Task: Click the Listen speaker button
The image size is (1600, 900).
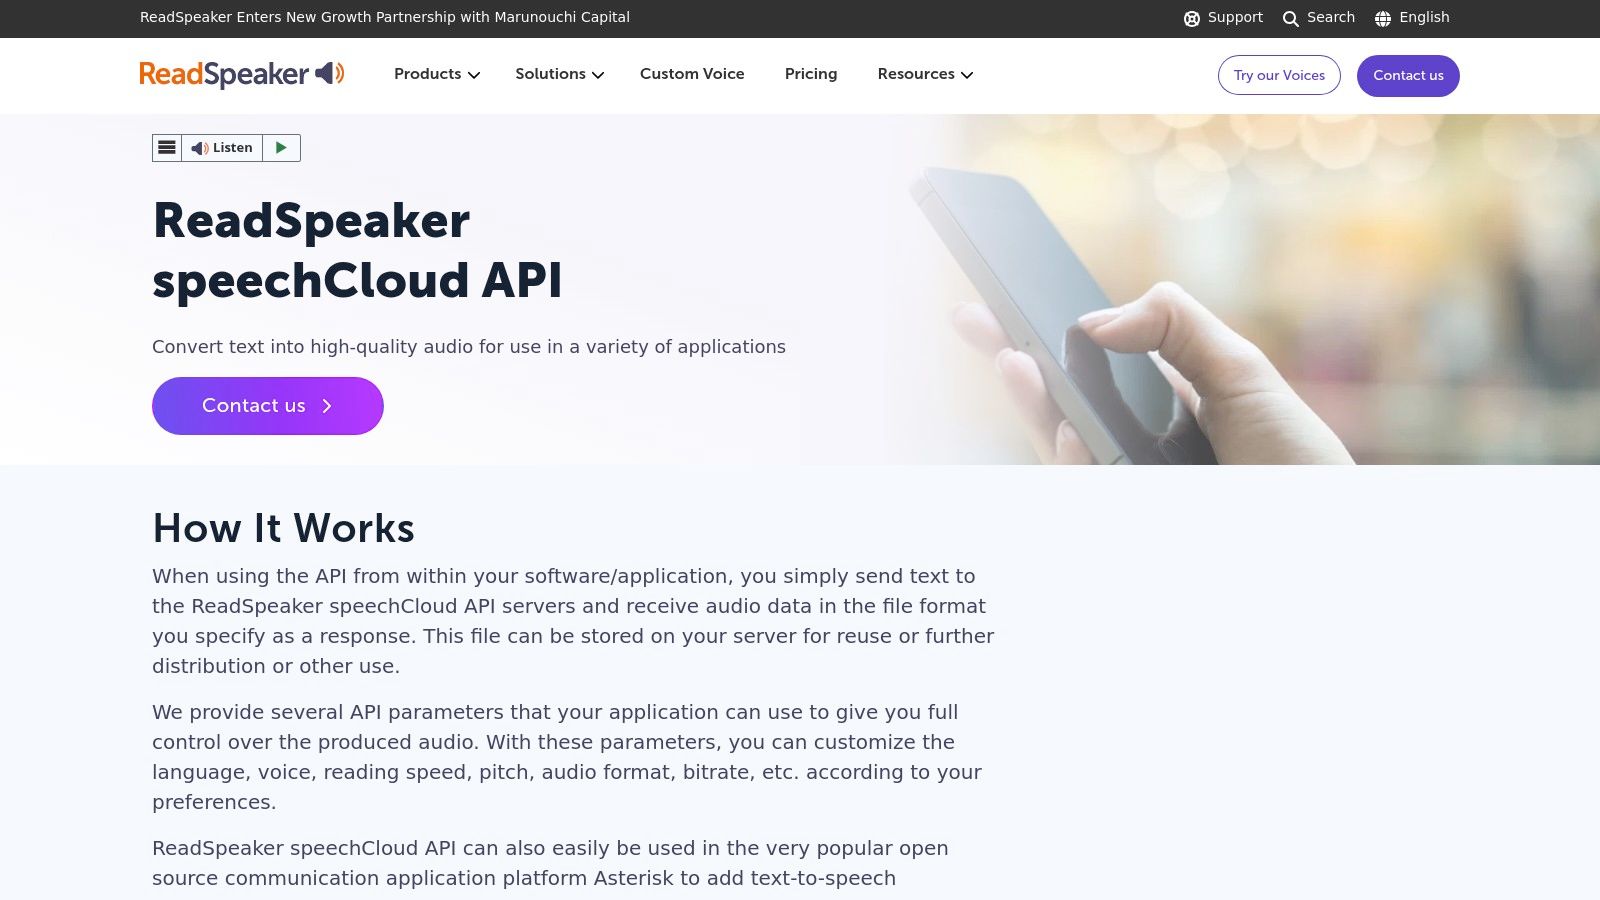Action: [x=222, y=148]
